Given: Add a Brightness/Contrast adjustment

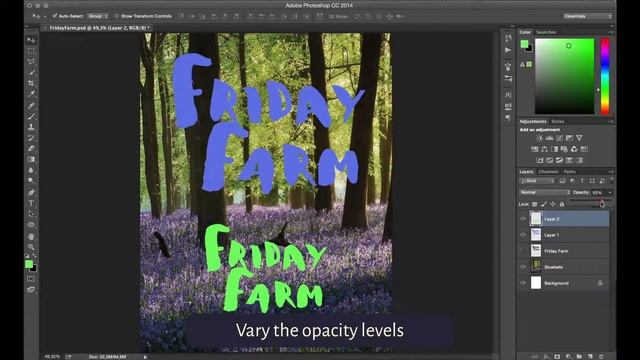Looking at the screenshot, I should pos(539,138).
